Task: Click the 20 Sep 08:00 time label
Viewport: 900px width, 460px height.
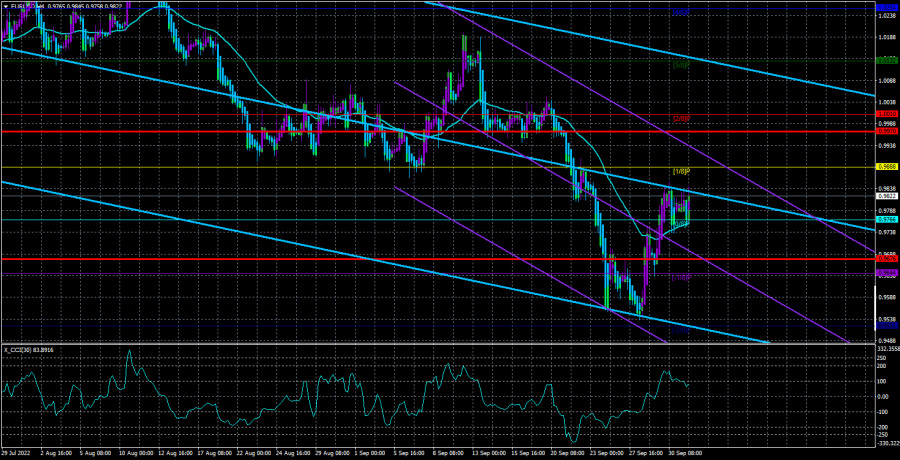Action: [569, 454]
